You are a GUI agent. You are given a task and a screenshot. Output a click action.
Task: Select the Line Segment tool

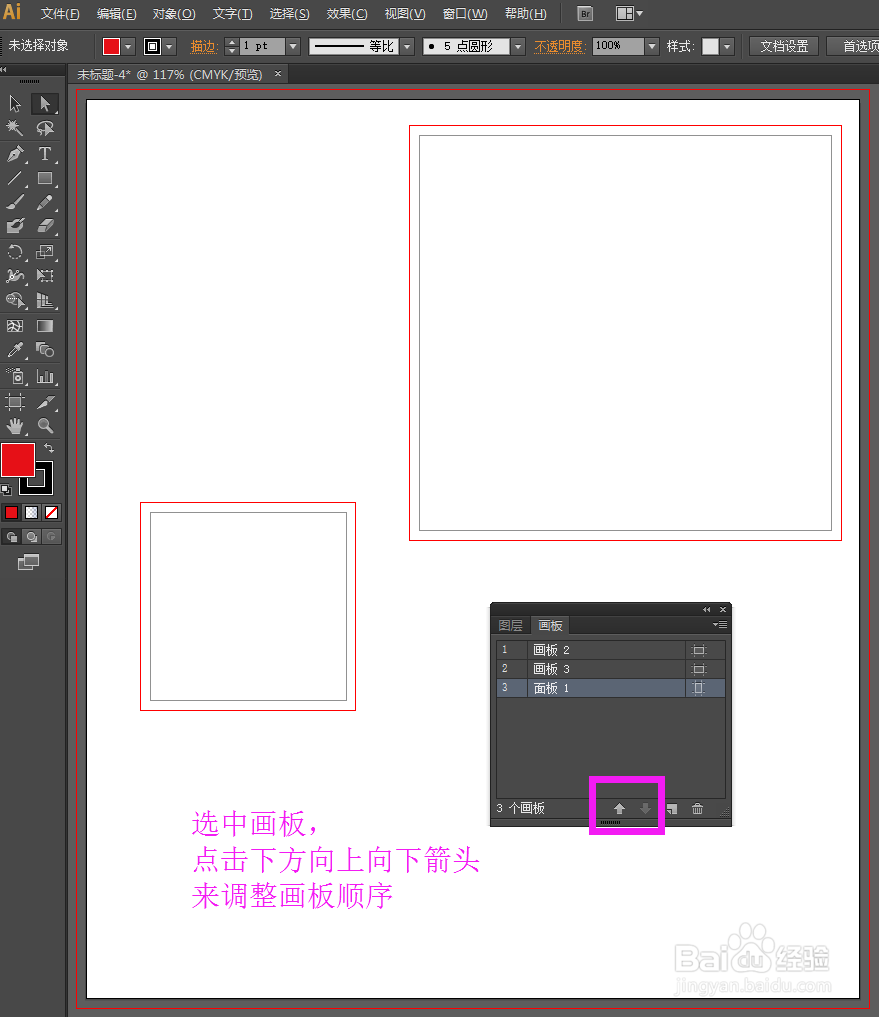point(15,178)
